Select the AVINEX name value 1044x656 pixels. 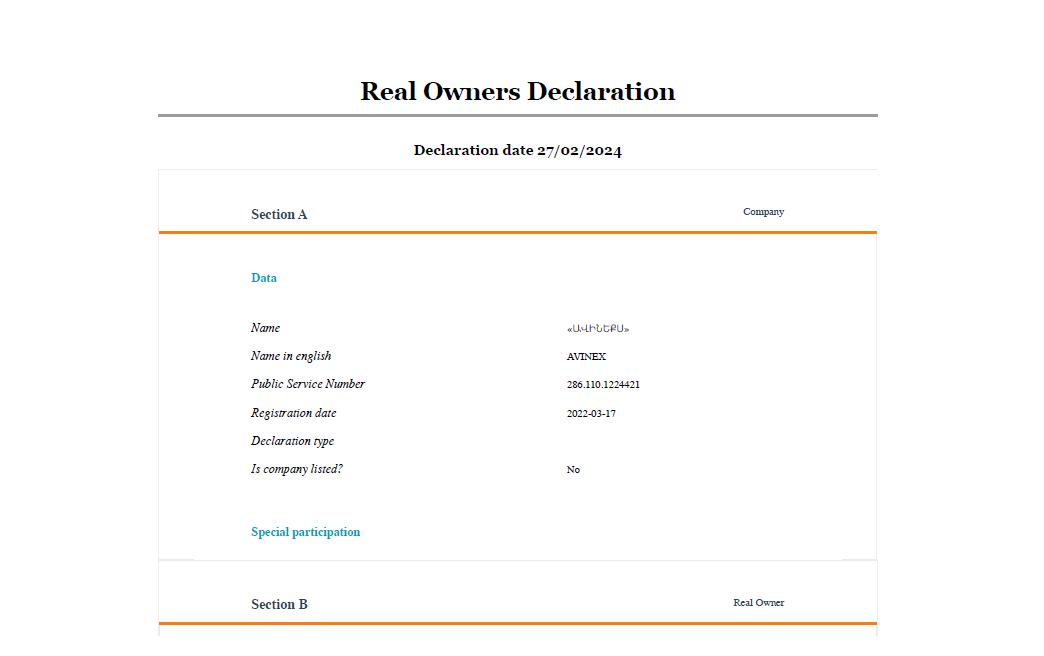586,357
